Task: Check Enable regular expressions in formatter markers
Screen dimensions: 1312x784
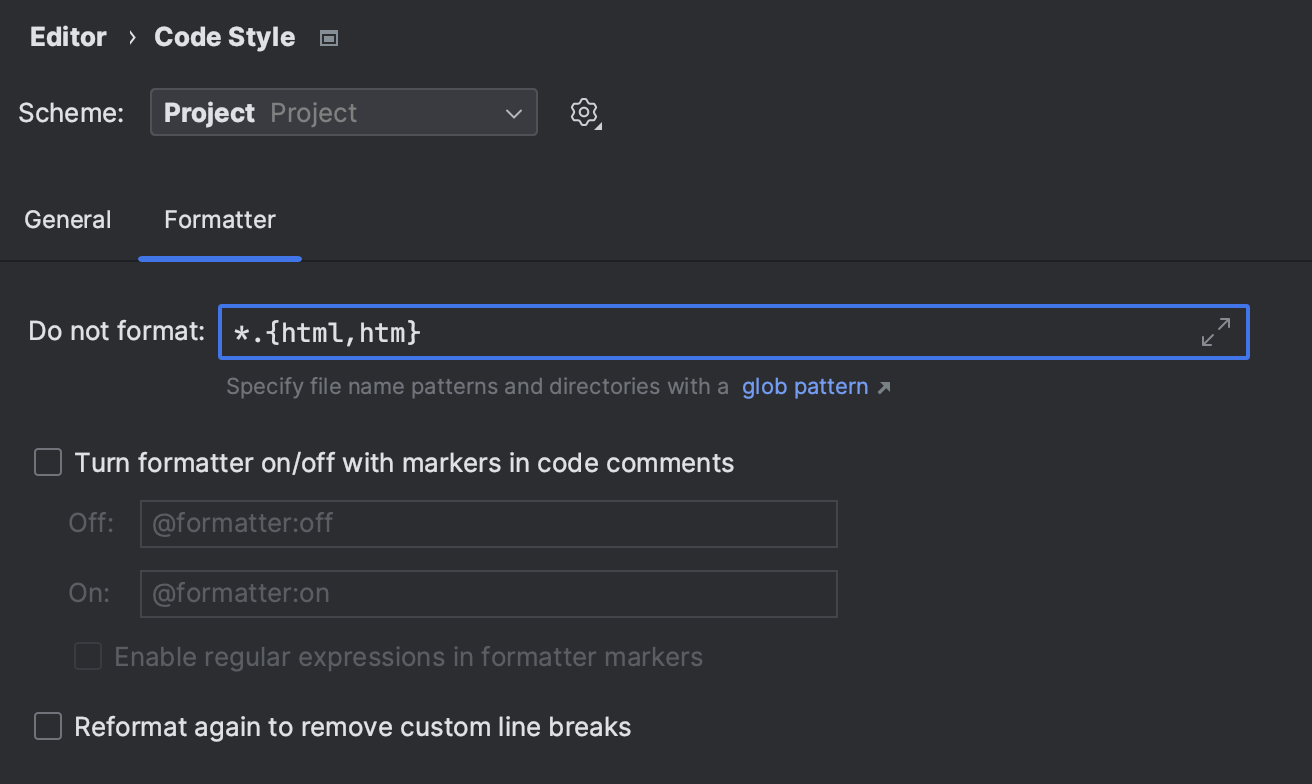Action: (87, 656)
